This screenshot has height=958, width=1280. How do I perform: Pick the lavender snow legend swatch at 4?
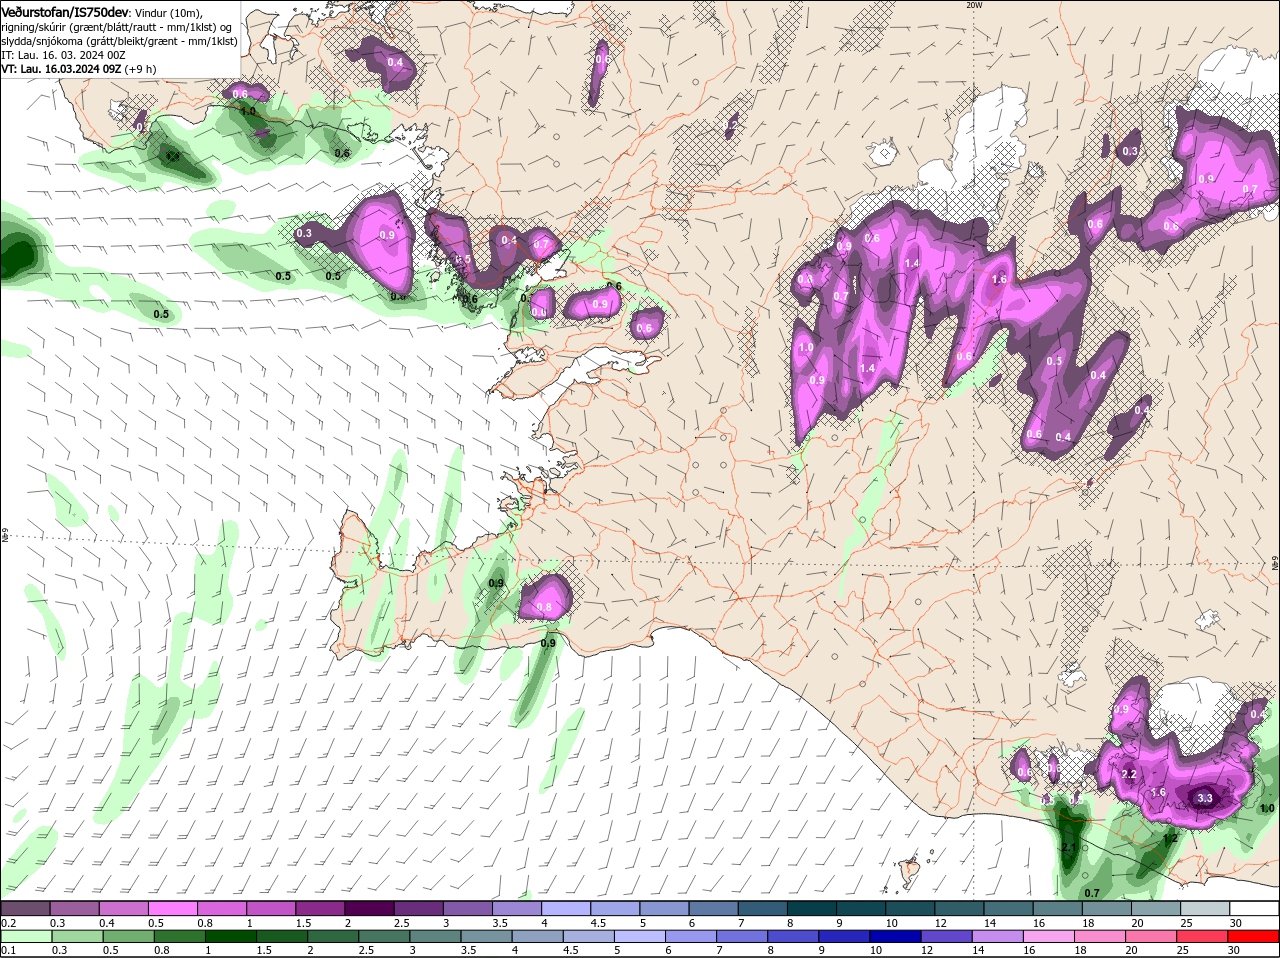(x=566, y=908)
